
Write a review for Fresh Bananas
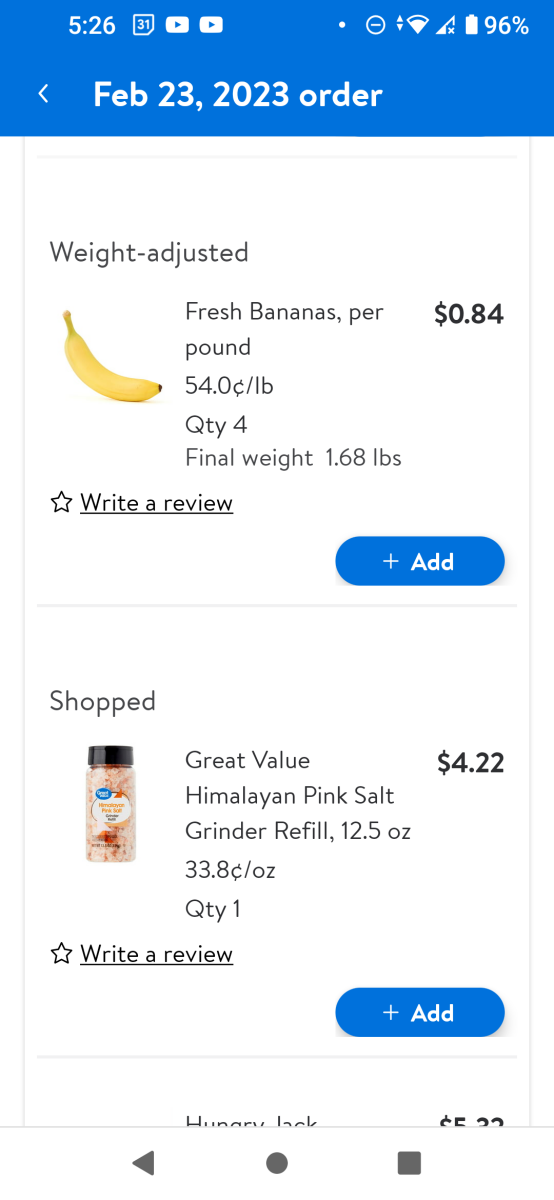(x=157, y=502)
